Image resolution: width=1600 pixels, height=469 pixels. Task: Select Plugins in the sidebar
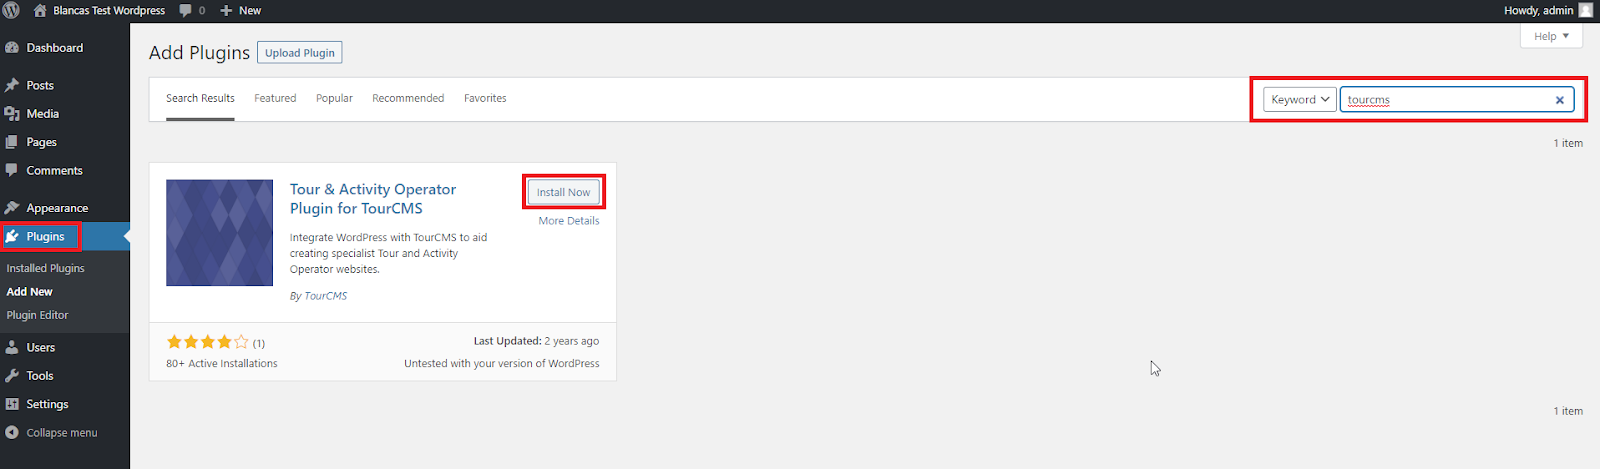pyautogui.click(x=45, y=237)
